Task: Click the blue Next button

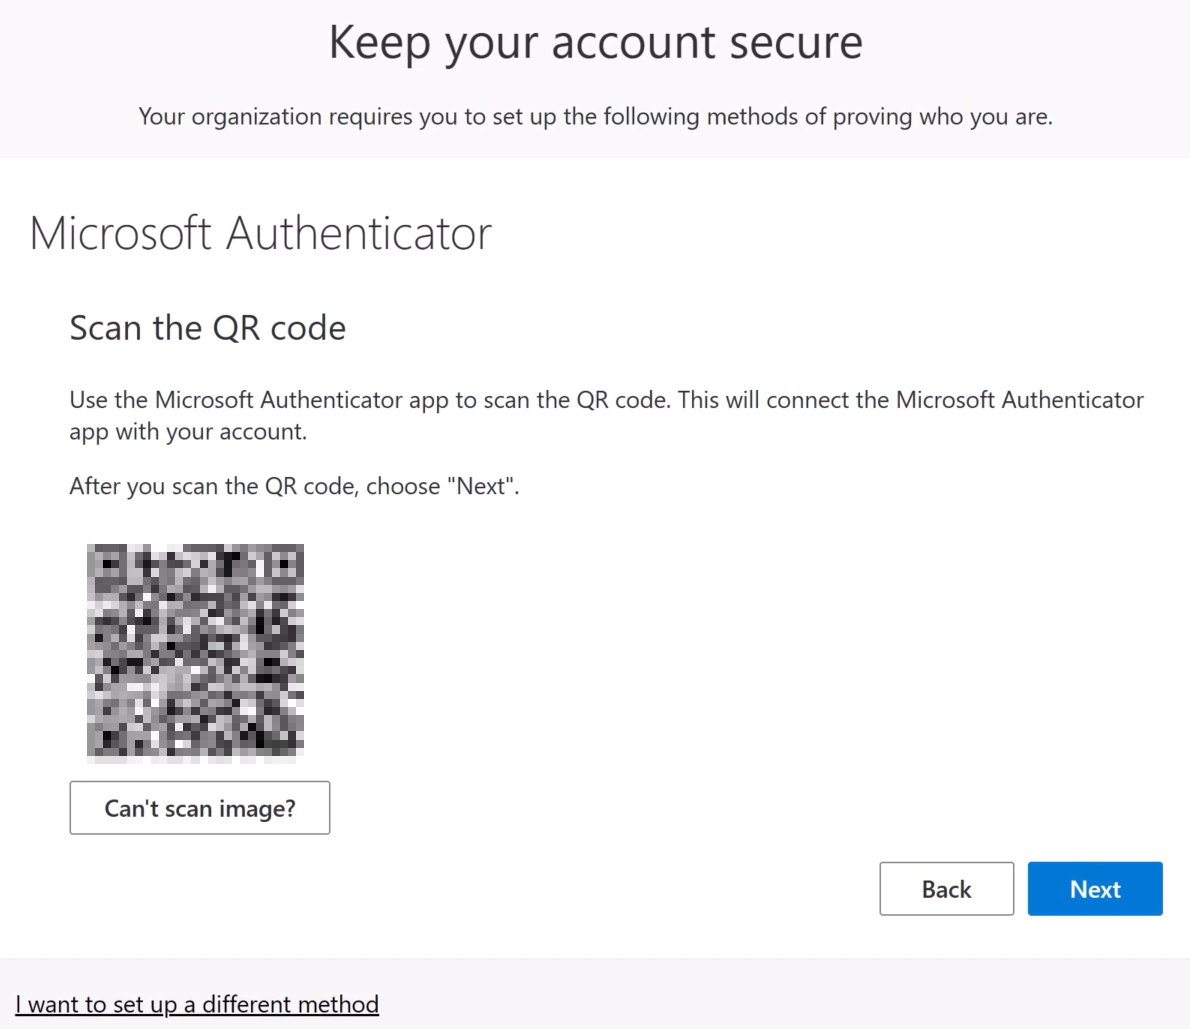Action: [1095, 889]
